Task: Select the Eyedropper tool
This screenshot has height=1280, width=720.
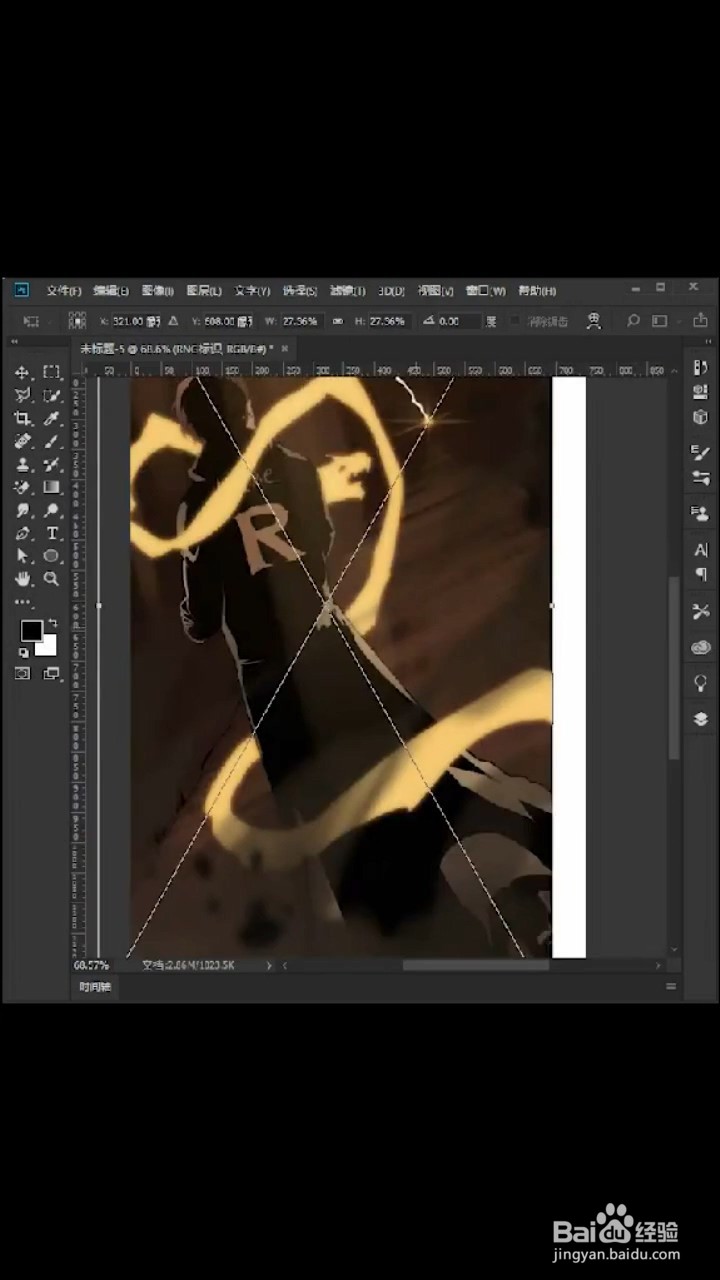Action: 51,418
